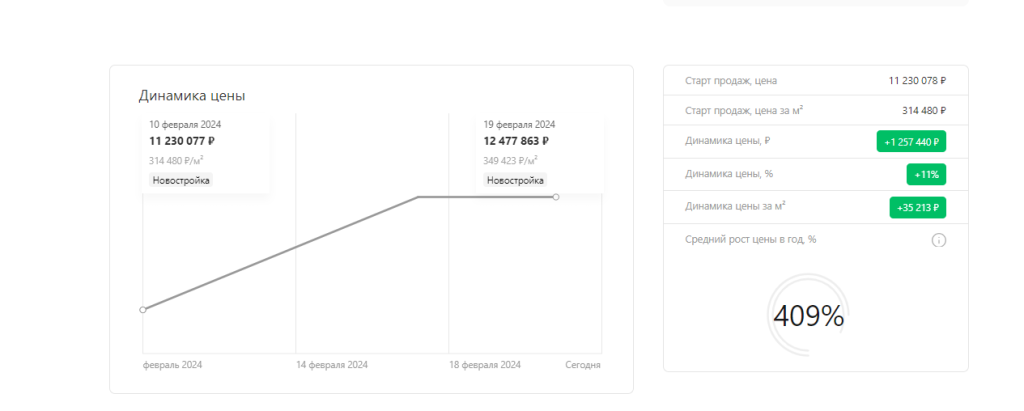This screenshot has height=411, width=1024.
Task: Click the 12 477 863 ₽ tooltip price
Action: click(x=516, y=141)
